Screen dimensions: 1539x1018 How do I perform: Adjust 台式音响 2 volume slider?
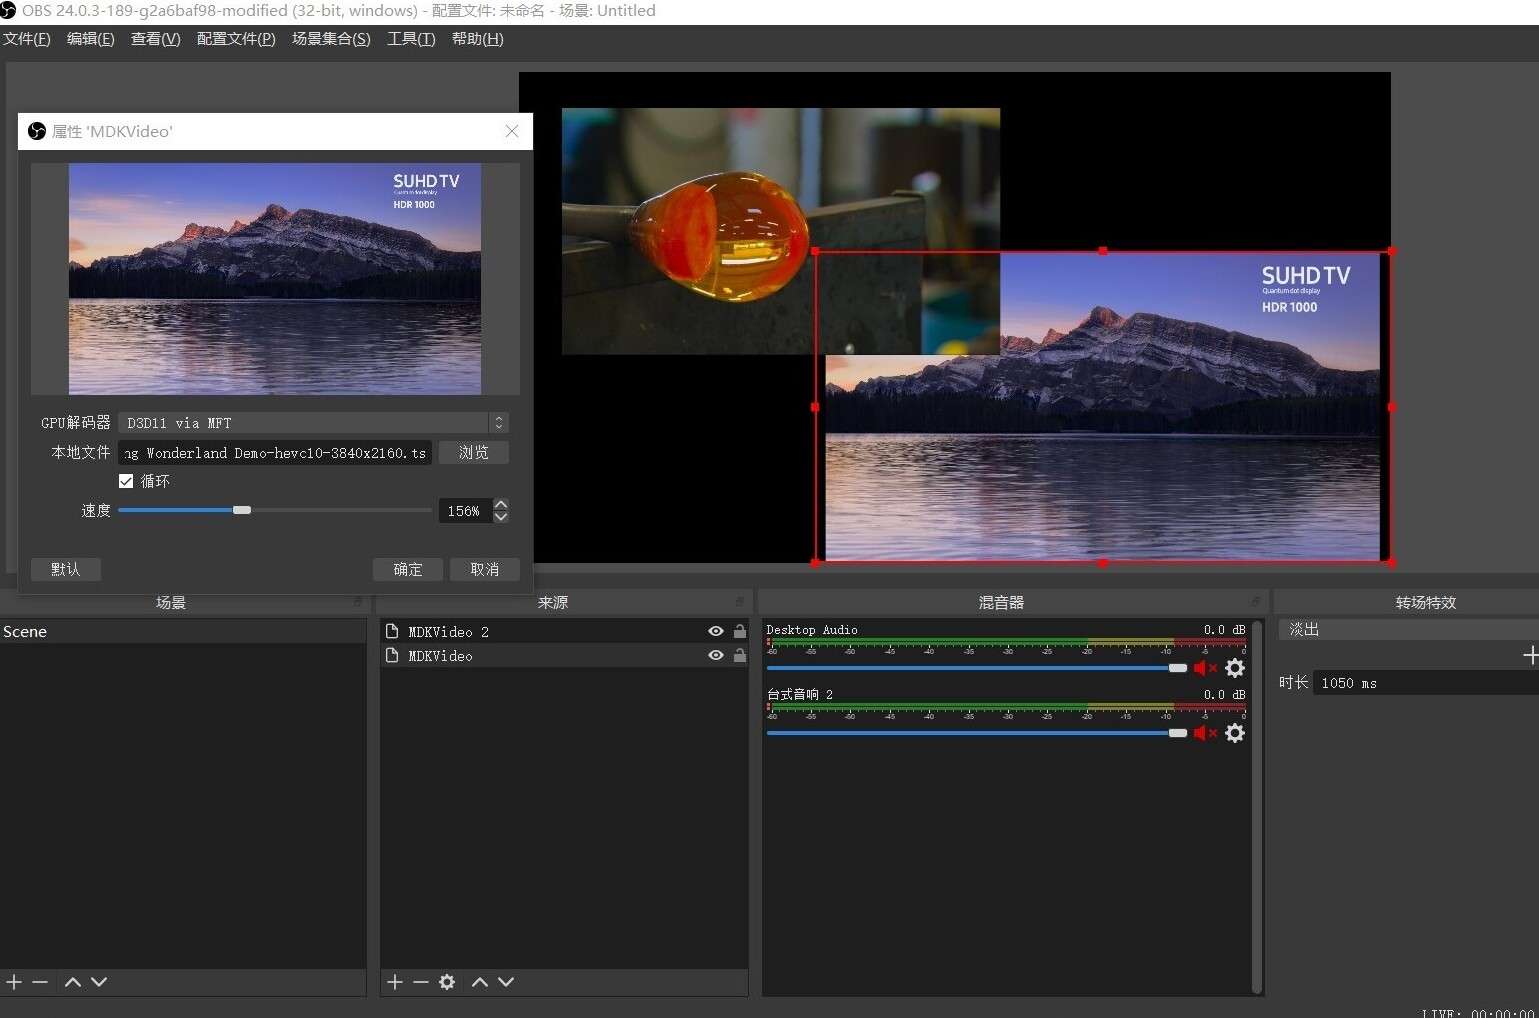(x=1178, y=733)
